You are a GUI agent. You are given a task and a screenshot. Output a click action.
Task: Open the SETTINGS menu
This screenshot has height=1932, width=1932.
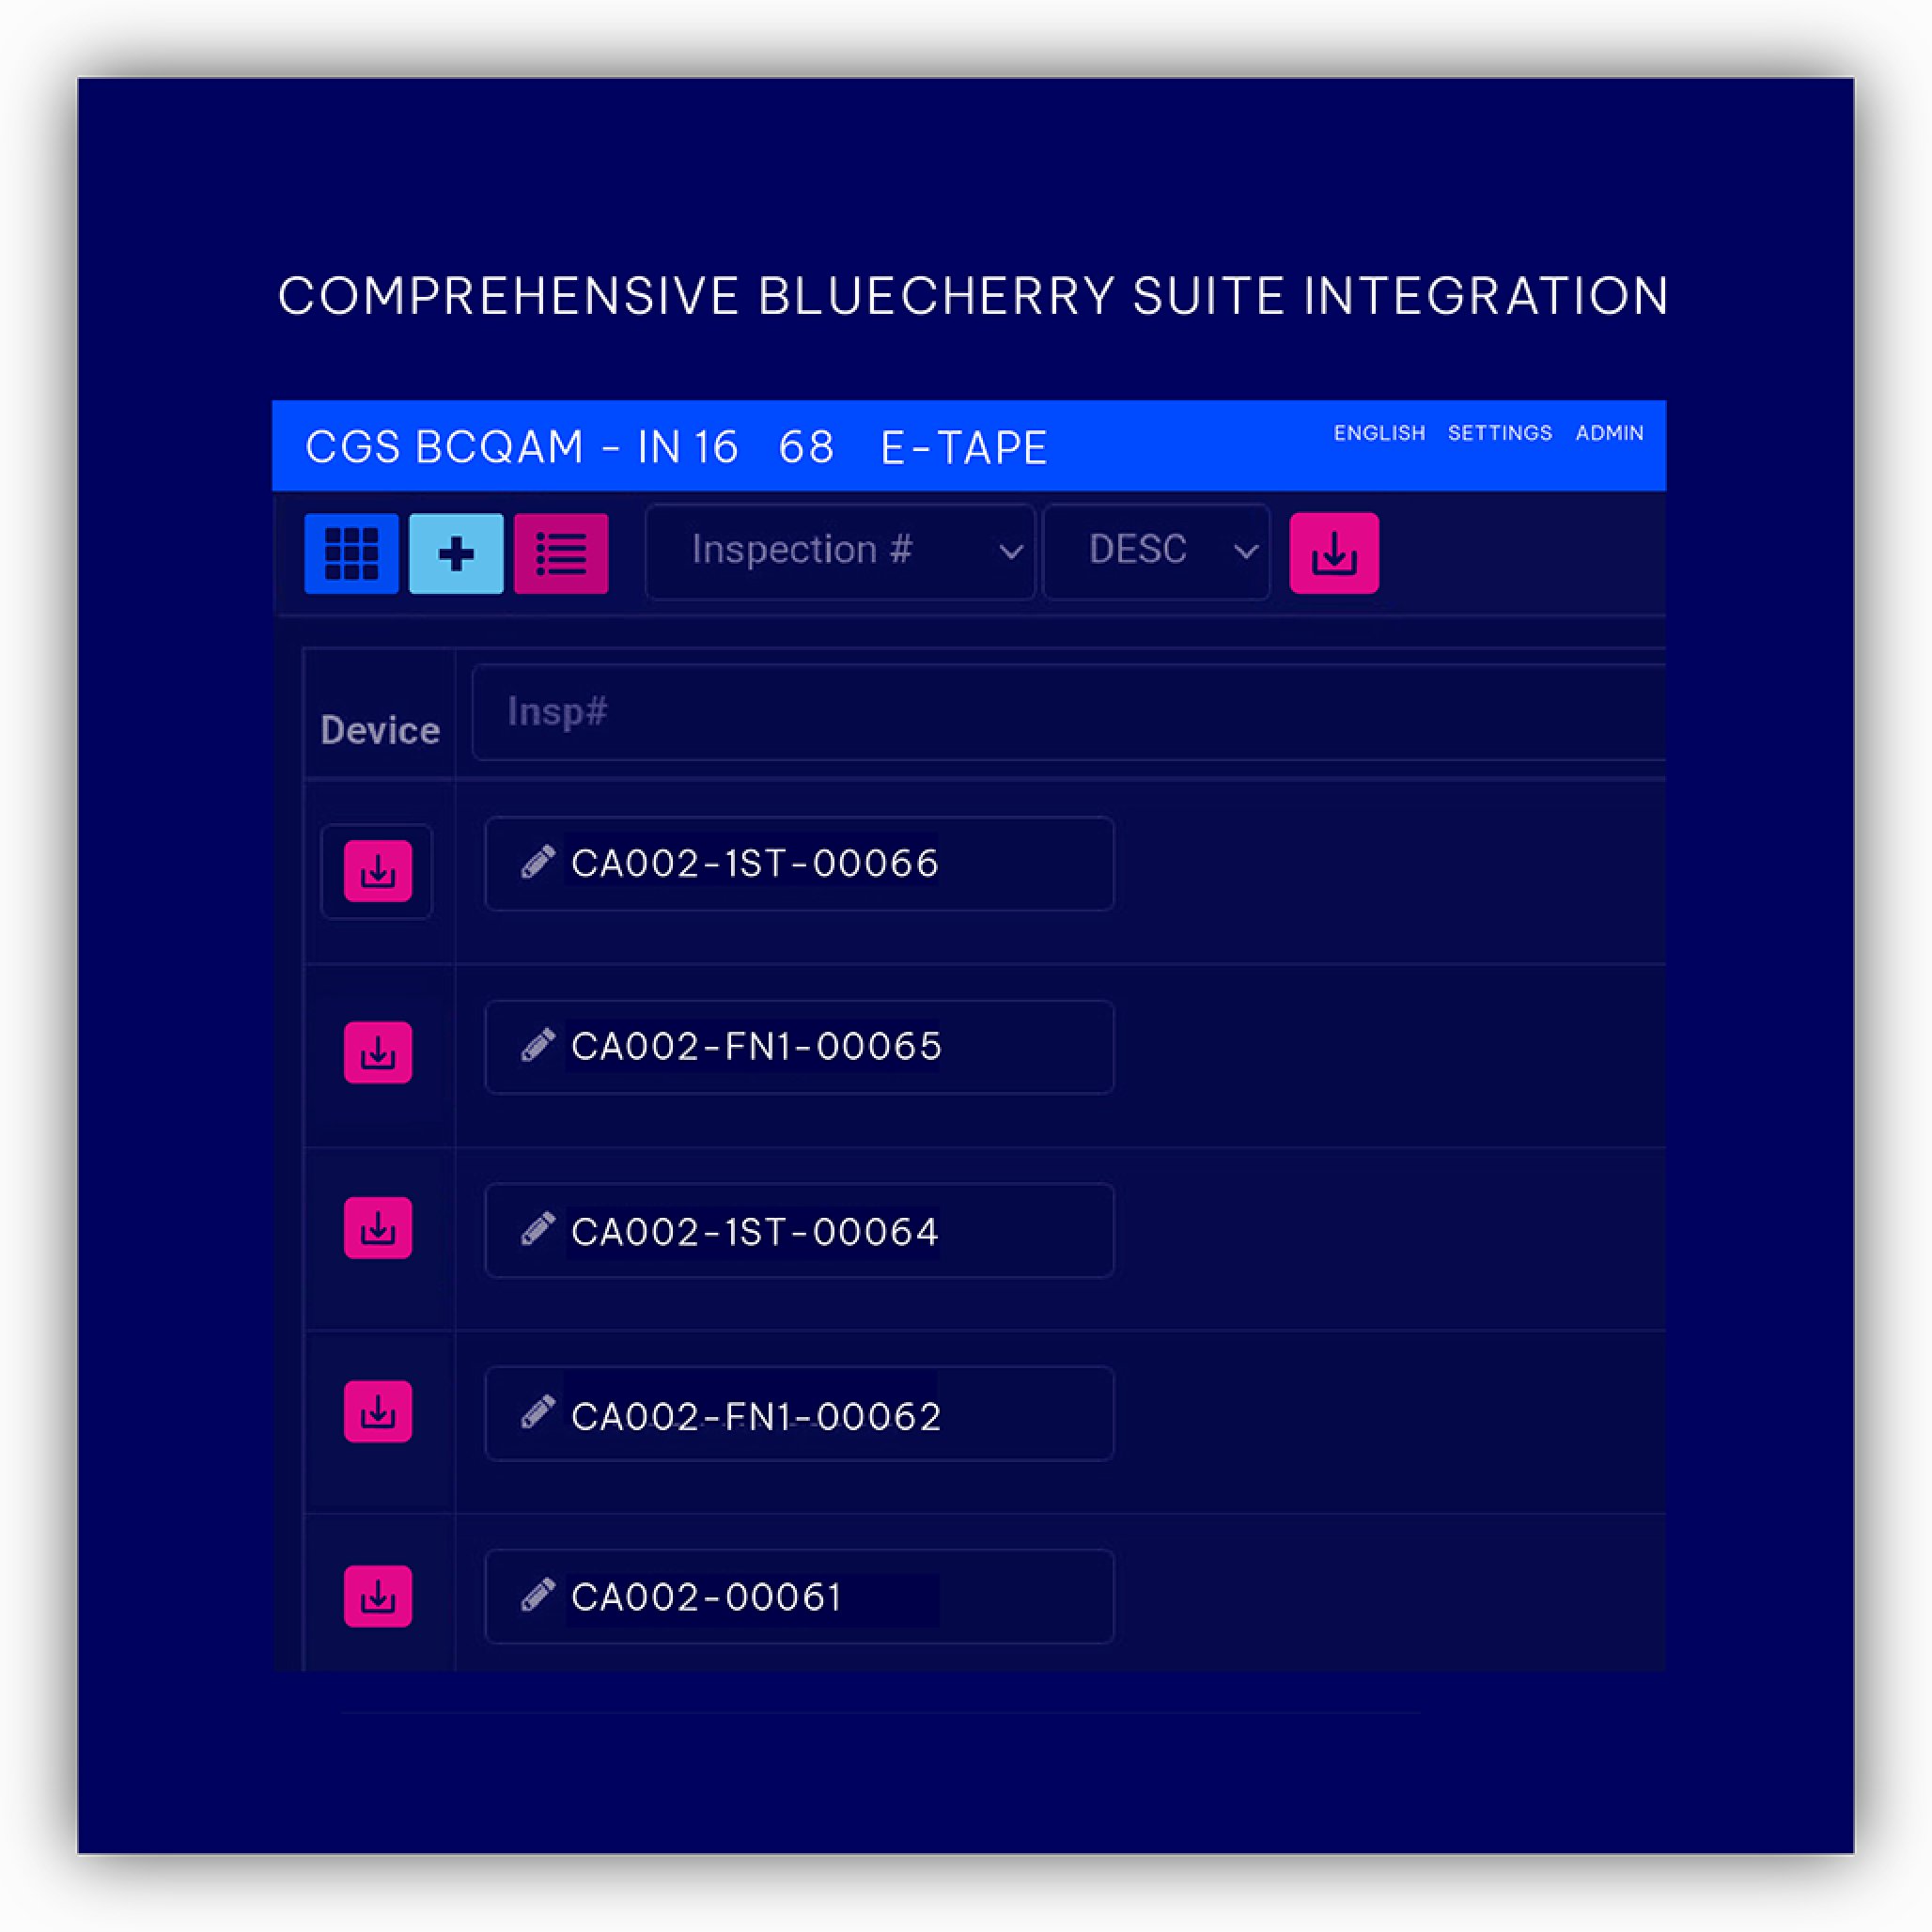[1499, 433]
